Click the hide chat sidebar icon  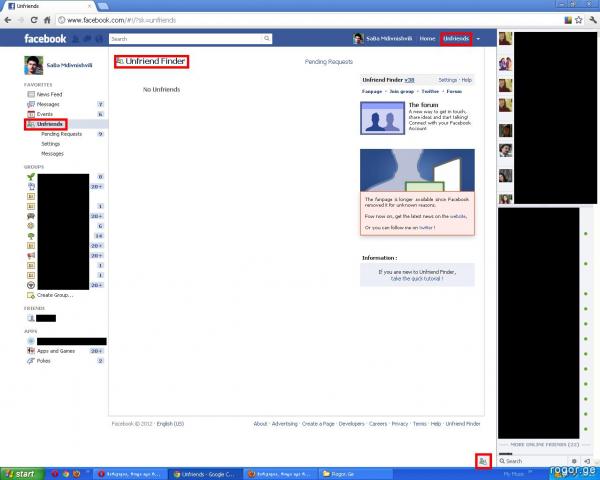click(587, 461)
